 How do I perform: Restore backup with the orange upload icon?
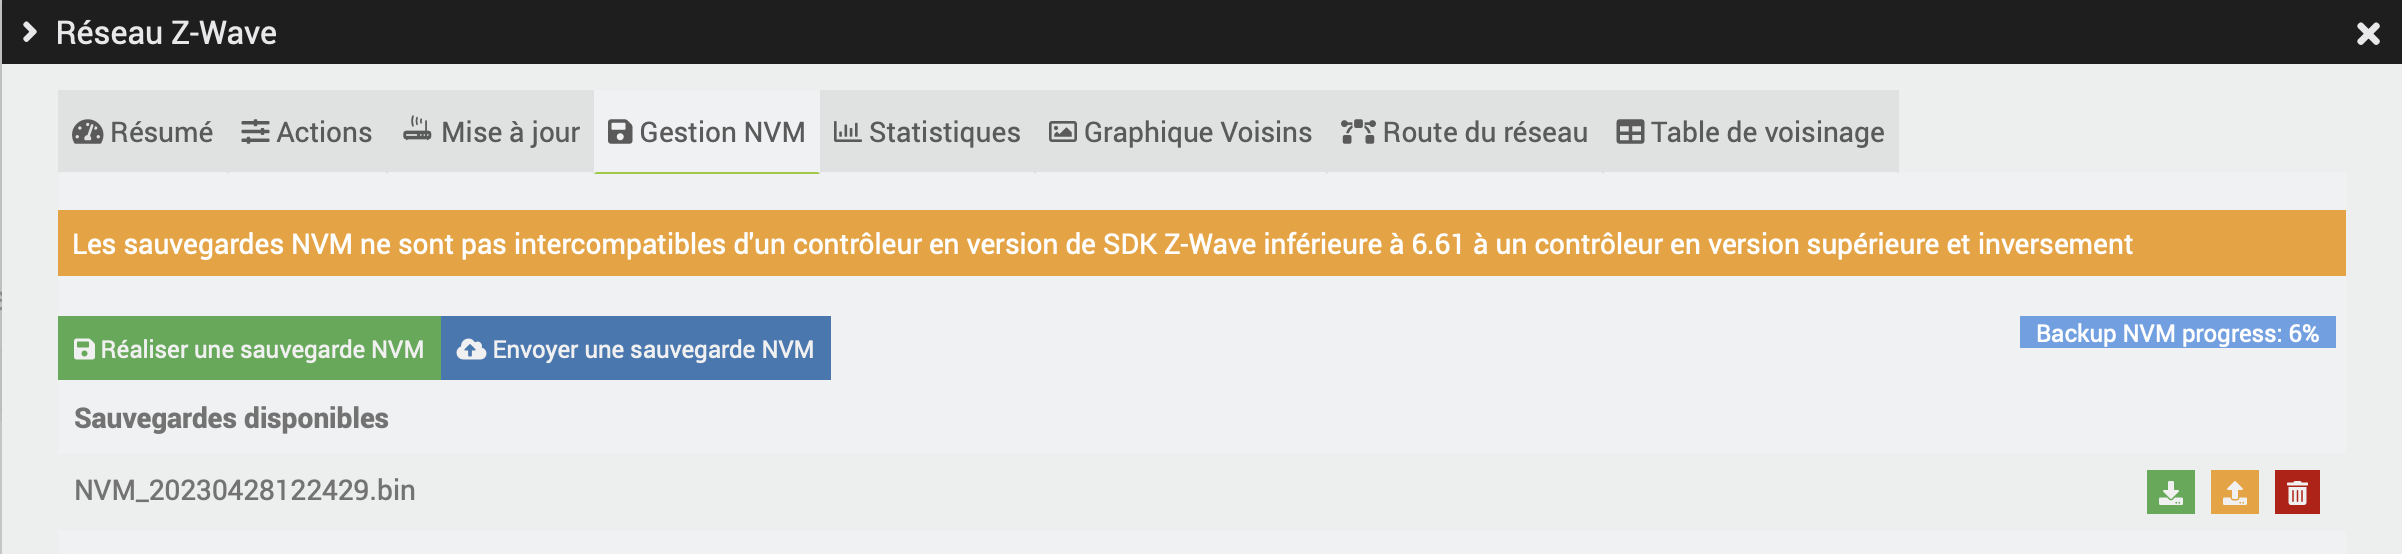pyautogui.click(x=2234, y=492)
